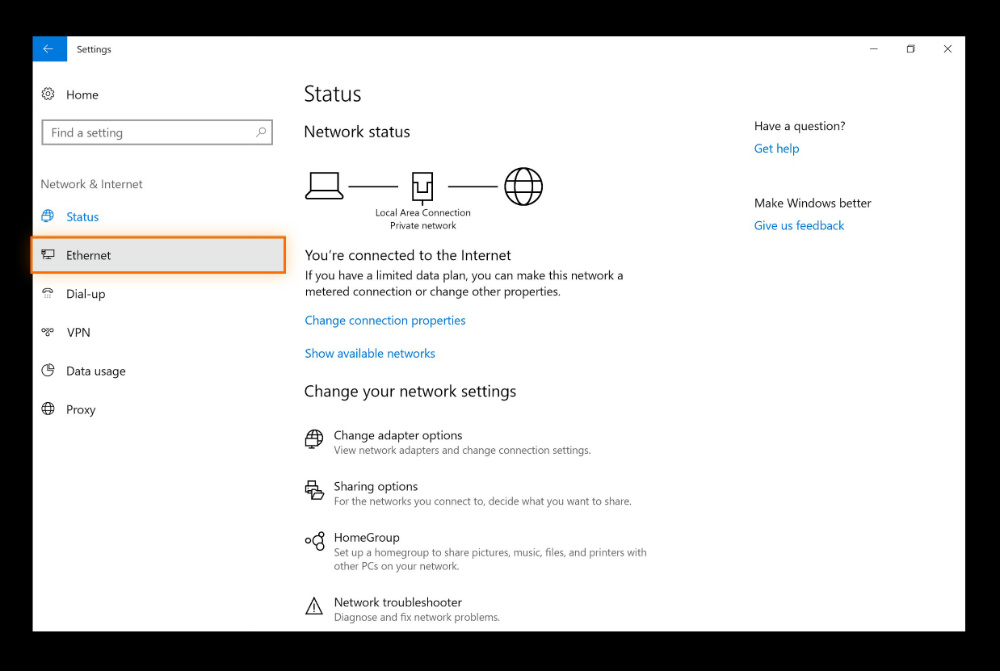This screenshot has height=671, width=1000.
Task: Close the Settings window
Action: pos(948,49)
